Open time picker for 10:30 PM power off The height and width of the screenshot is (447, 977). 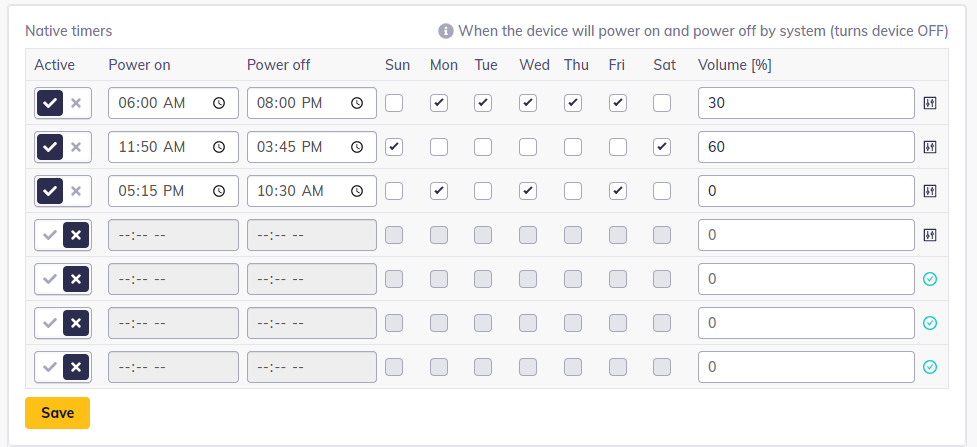[357, 191]
